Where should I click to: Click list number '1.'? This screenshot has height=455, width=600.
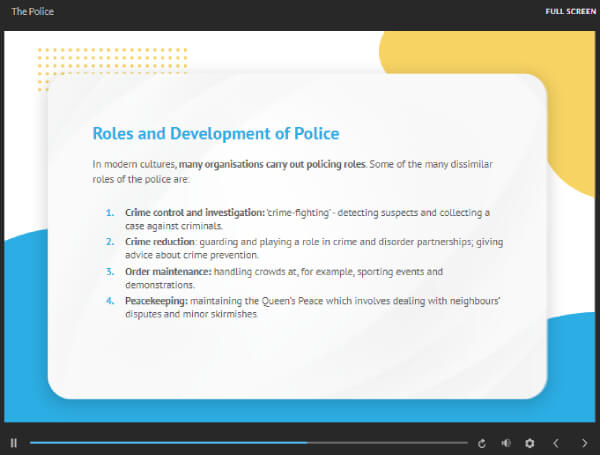(x=110, y=212)
